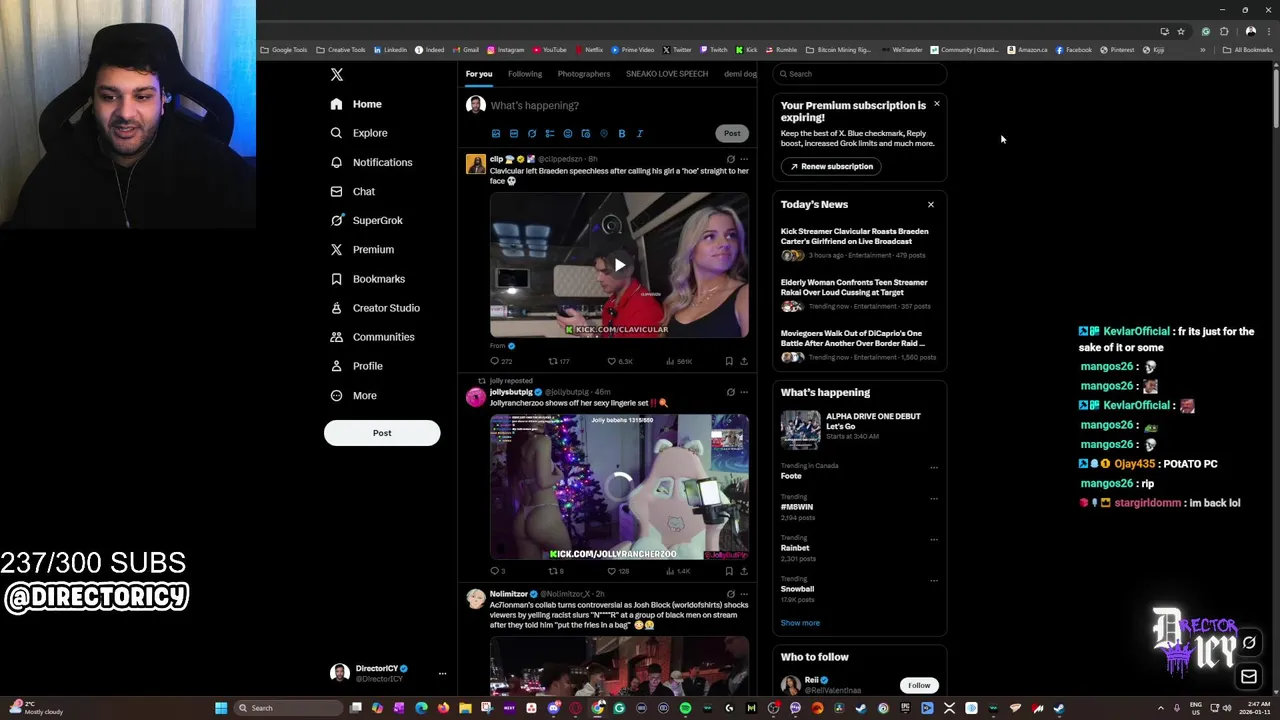The height and width of the screenshot is (720, 1280).
Task: Open Profile in the sidebar
Action: 357,366
